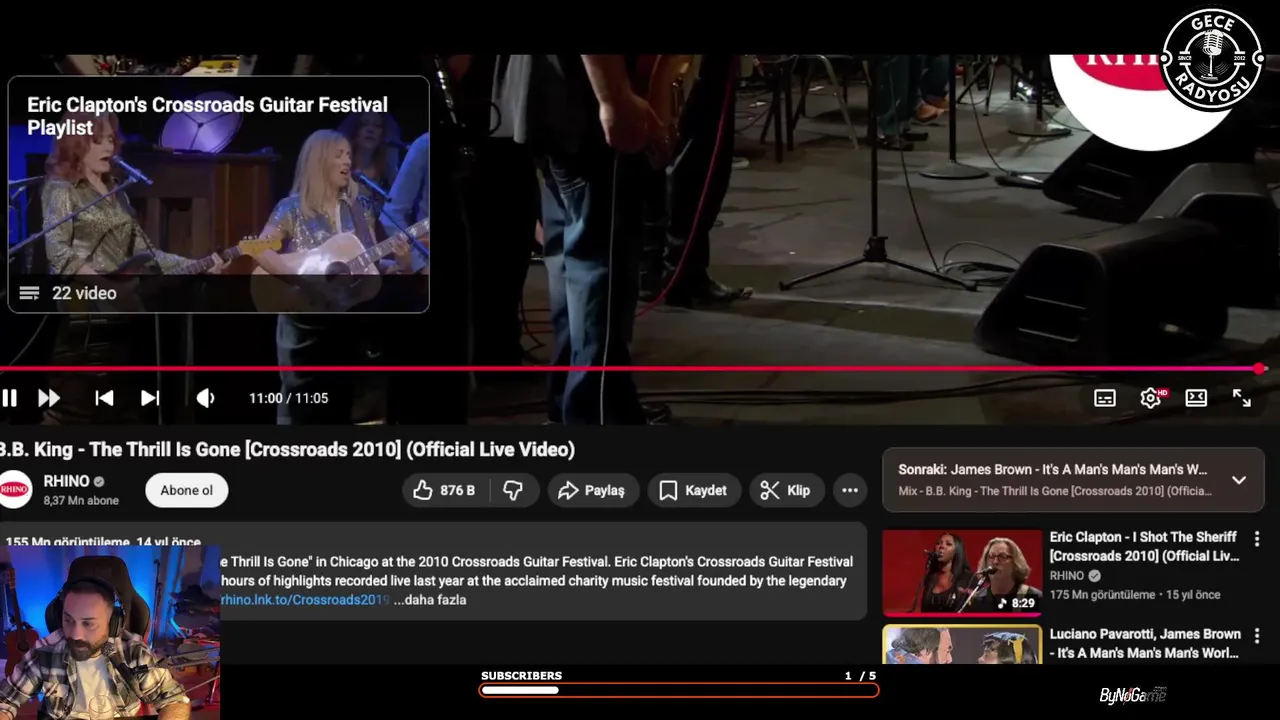
Task: Open options for Pavarotti James Brown video
Action: coord(1257,636)
